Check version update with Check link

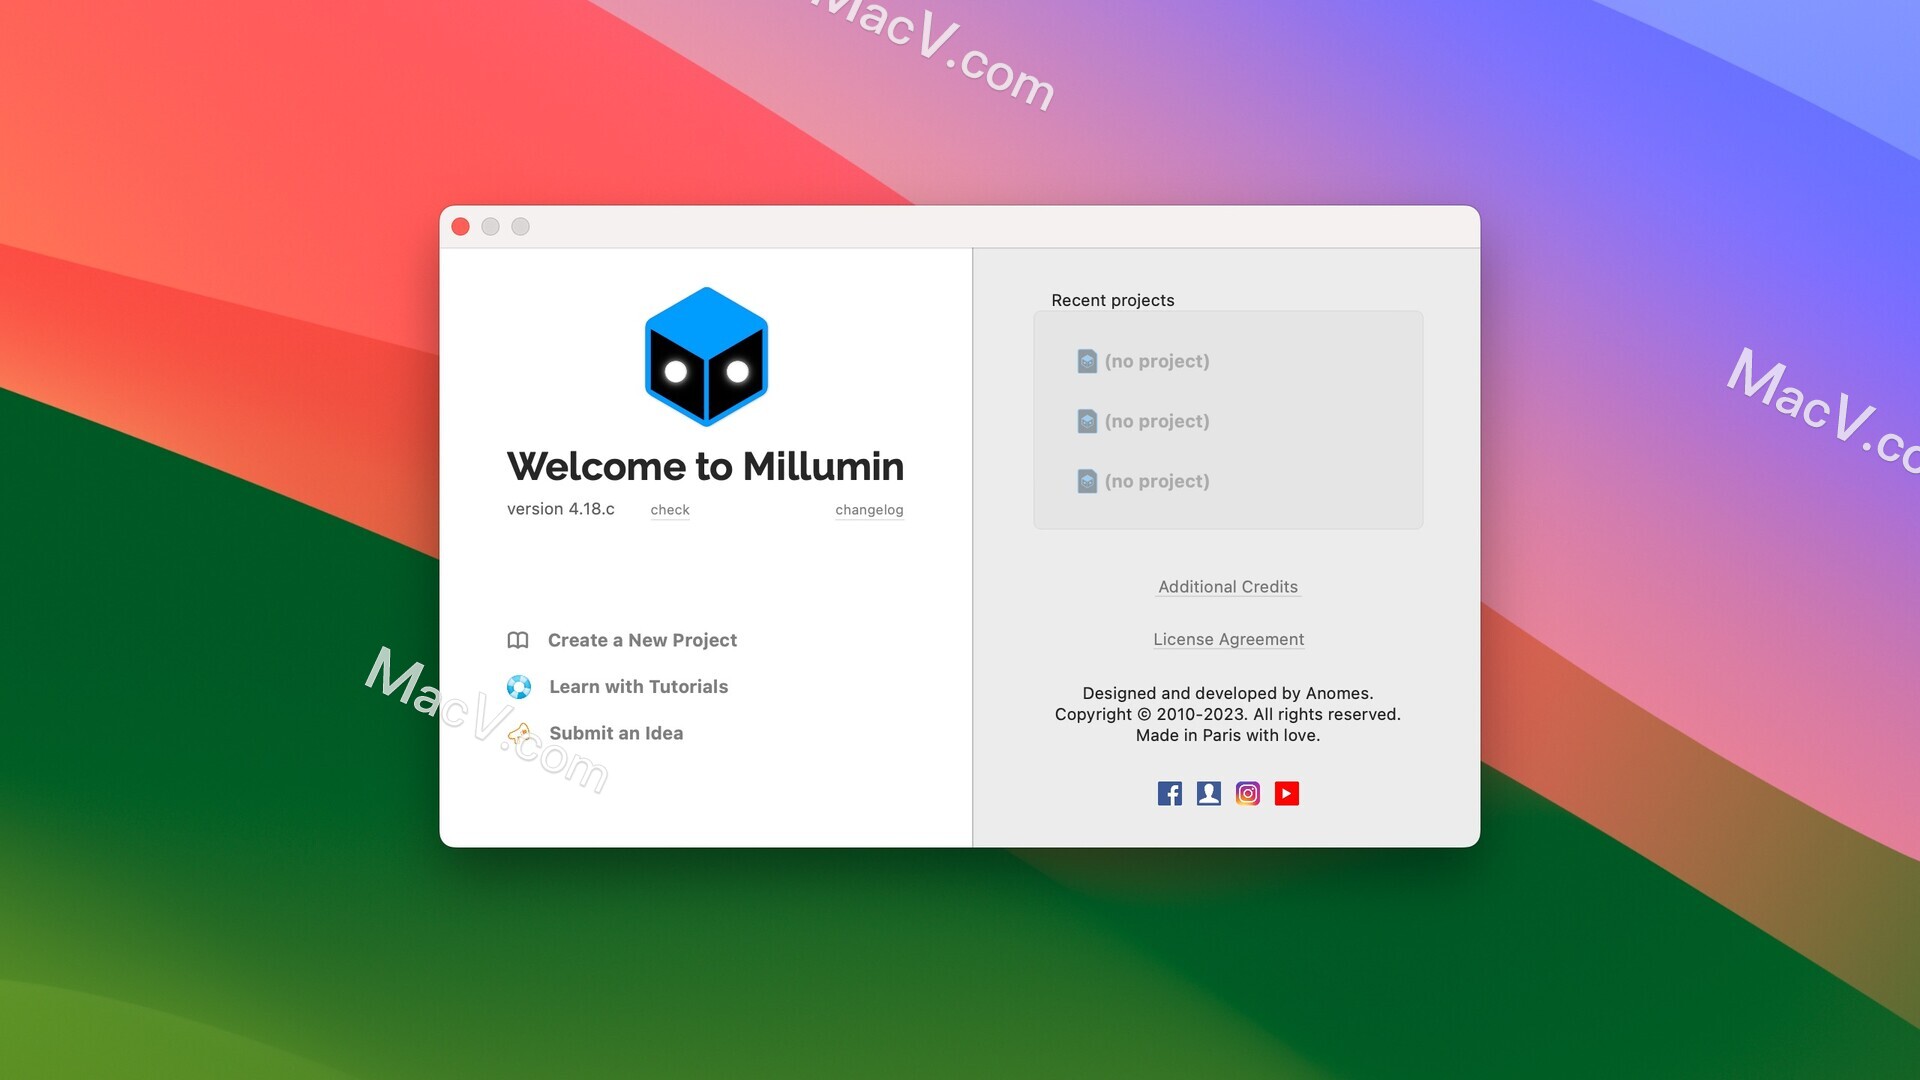click(x=671, y=509)
